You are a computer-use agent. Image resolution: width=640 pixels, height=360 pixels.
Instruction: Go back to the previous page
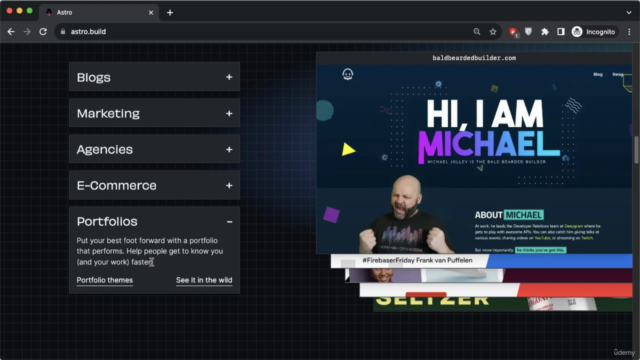[x=11, y=32]
